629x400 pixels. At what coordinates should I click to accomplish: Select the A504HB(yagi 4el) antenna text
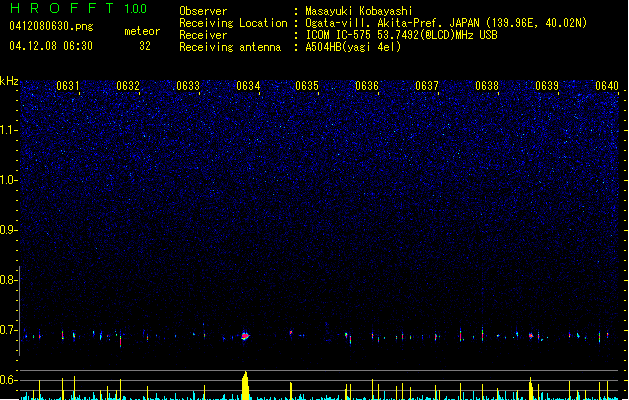coord(353,47)
